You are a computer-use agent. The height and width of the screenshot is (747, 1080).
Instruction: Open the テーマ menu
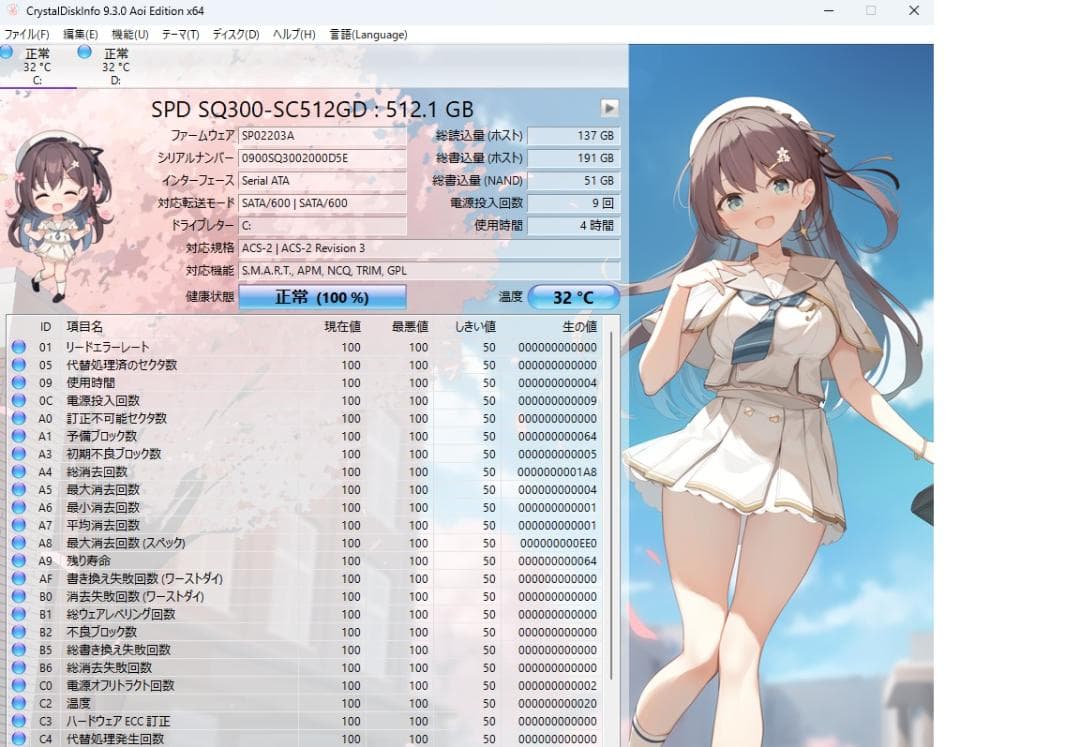coord(180,33)
